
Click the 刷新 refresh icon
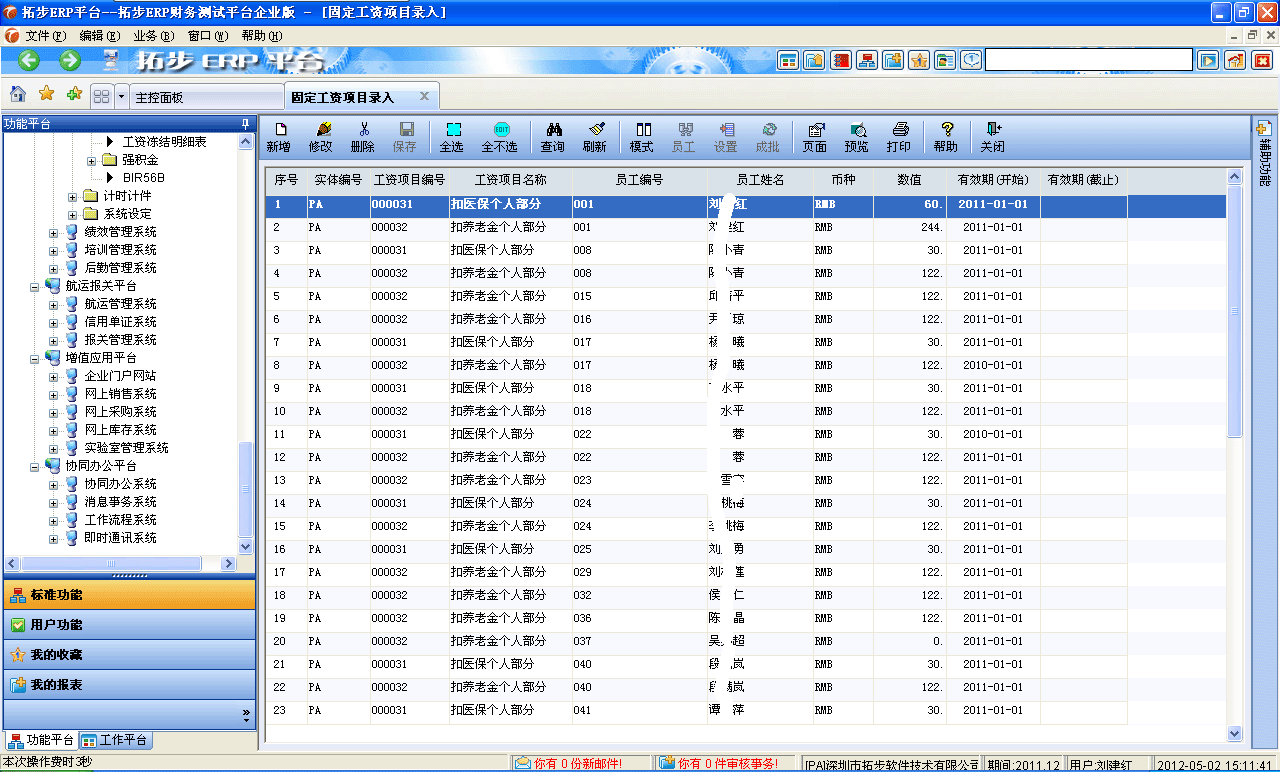coord(596,136)
